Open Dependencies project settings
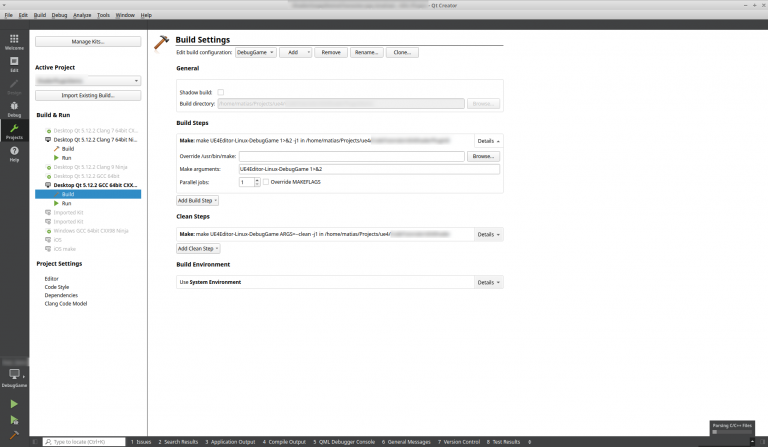 point(61,295)
